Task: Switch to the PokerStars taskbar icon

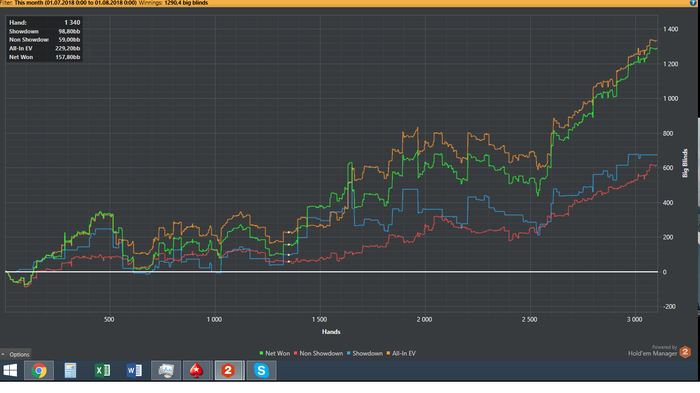Action: [x=196, y=370]
